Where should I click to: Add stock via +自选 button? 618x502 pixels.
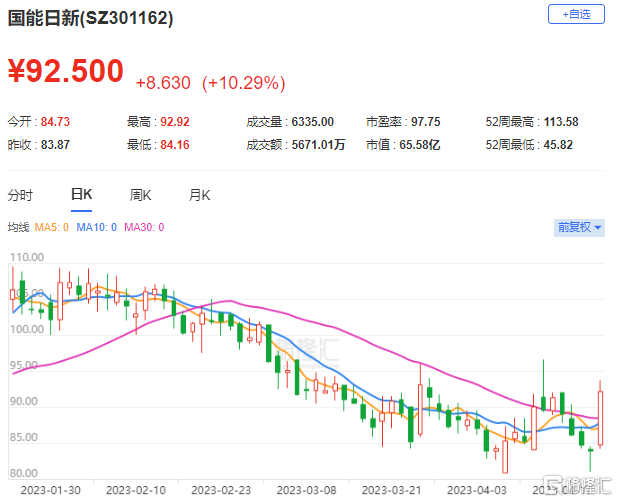[x=576, y=15]
